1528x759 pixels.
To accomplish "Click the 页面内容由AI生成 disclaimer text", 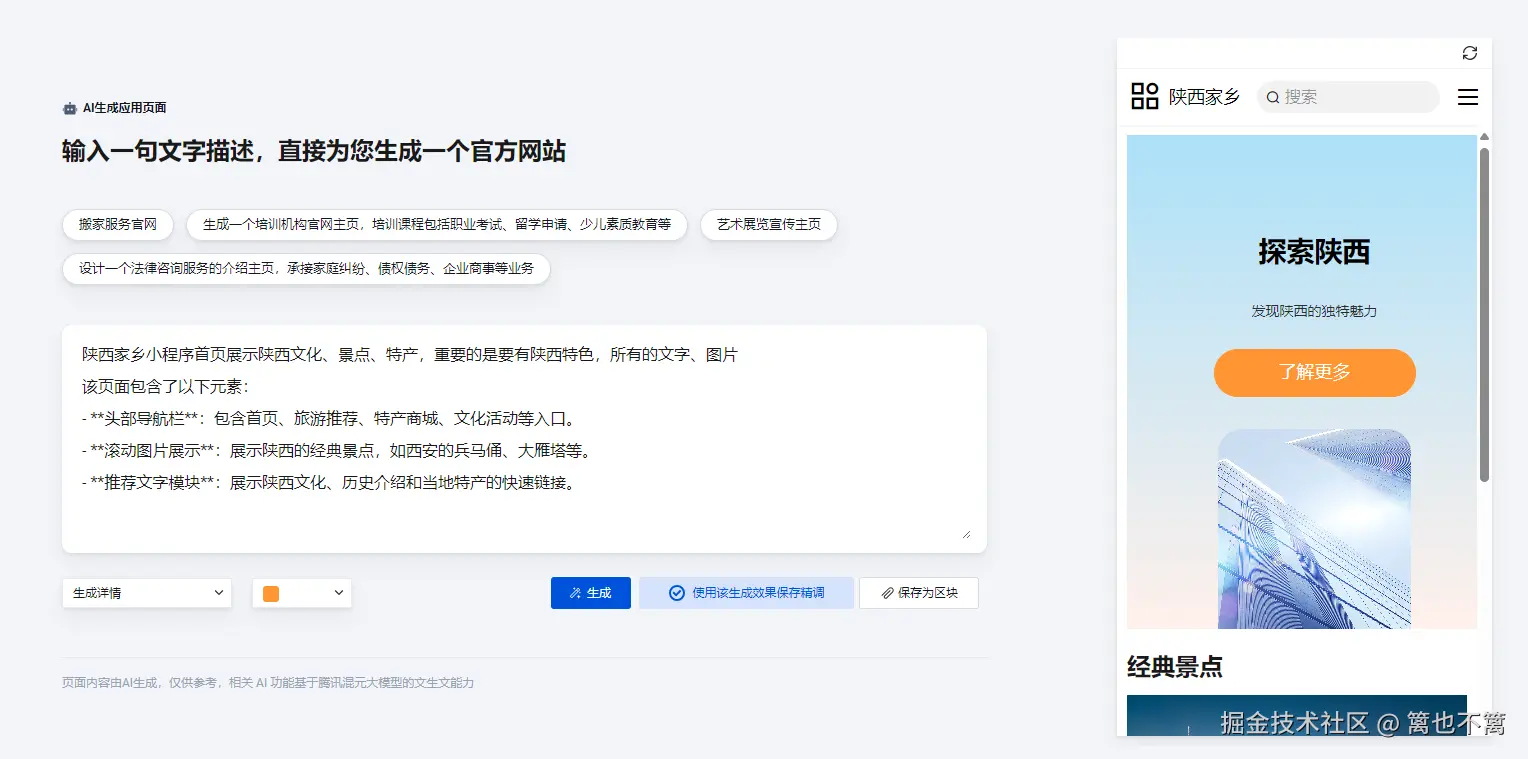I will click(x=268, y=683).
